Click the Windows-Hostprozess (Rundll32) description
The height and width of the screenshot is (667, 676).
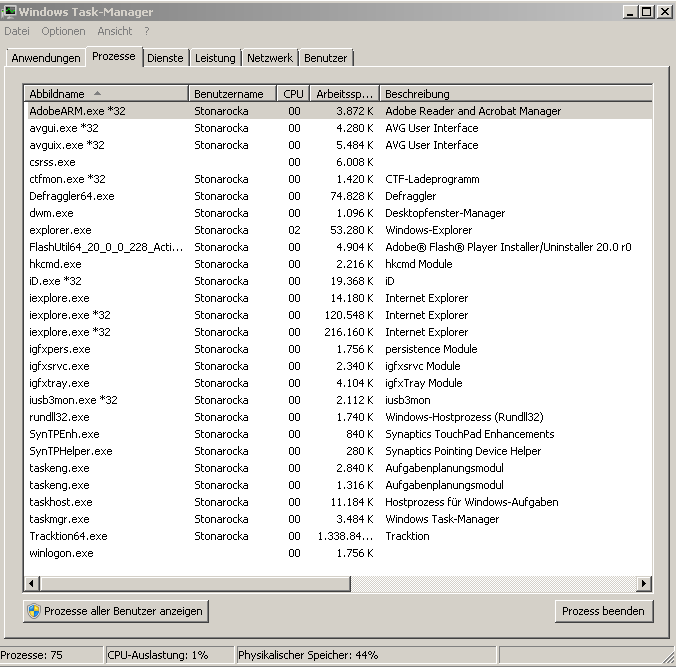(464, 417)
